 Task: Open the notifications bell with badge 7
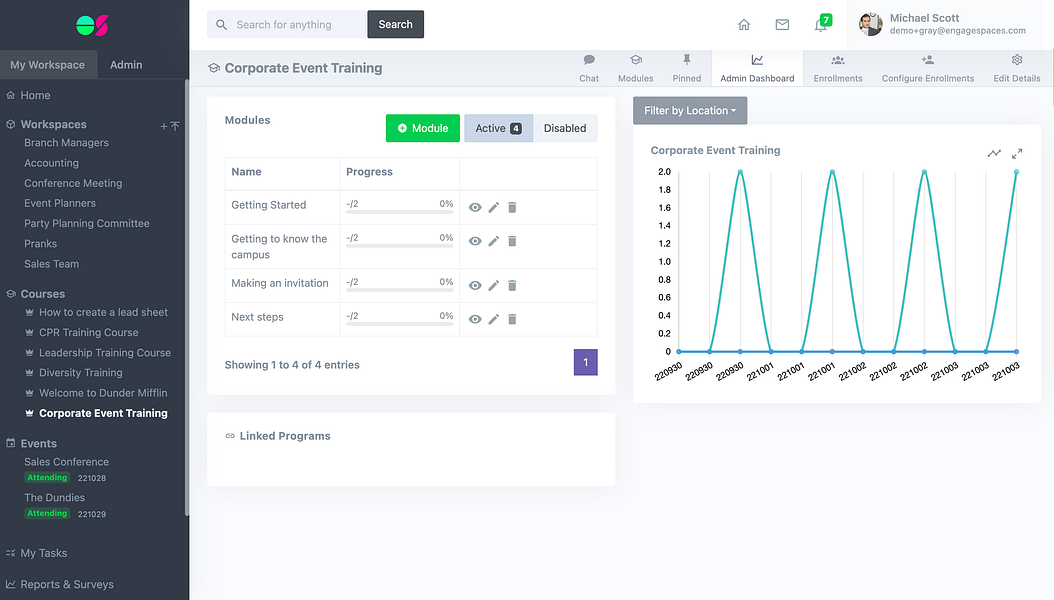[821, 24]
